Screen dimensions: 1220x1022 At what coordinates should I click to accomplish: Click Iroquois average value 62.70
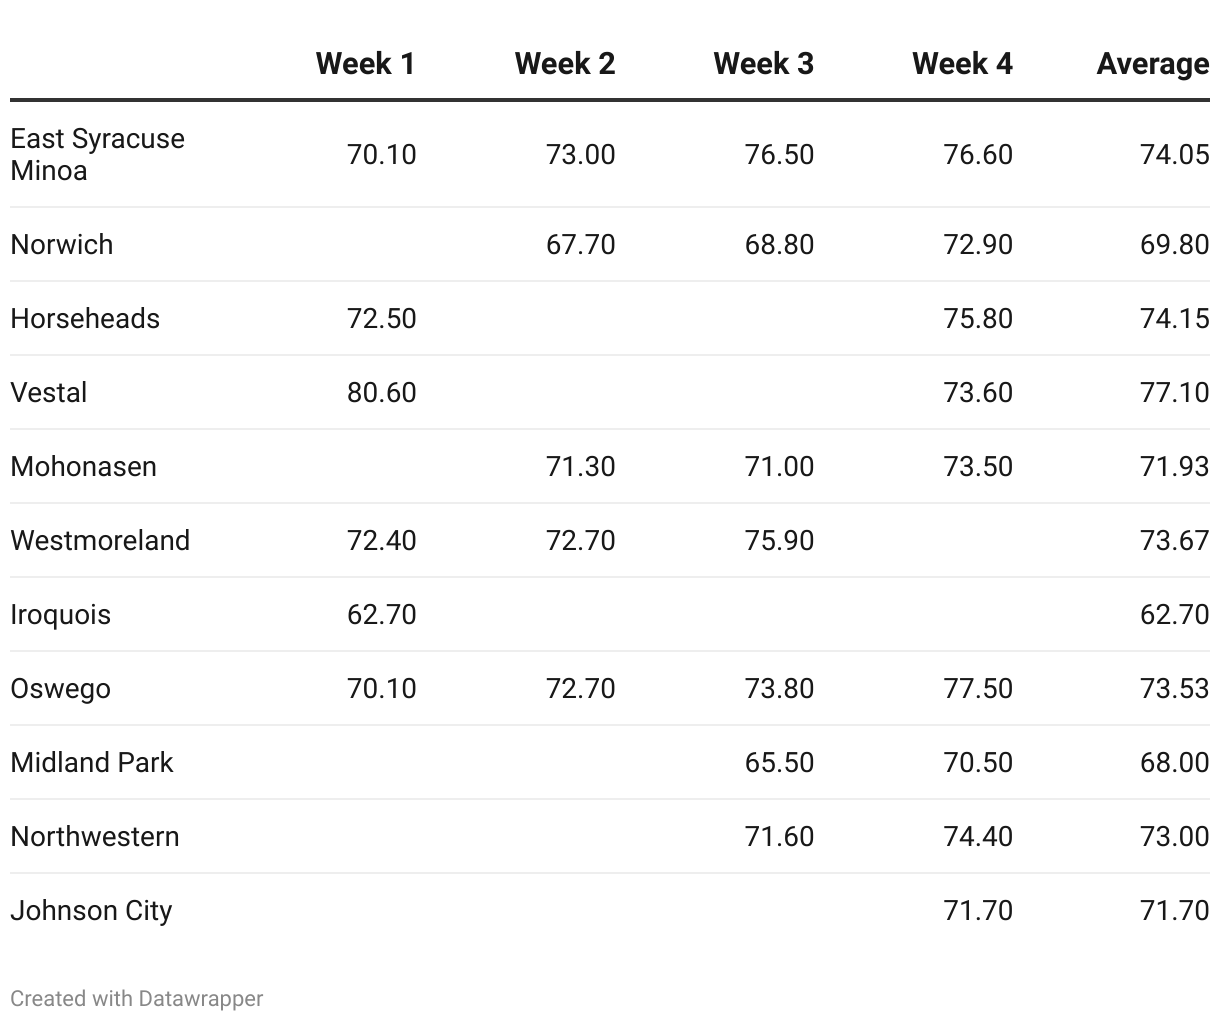point(1175,614)
